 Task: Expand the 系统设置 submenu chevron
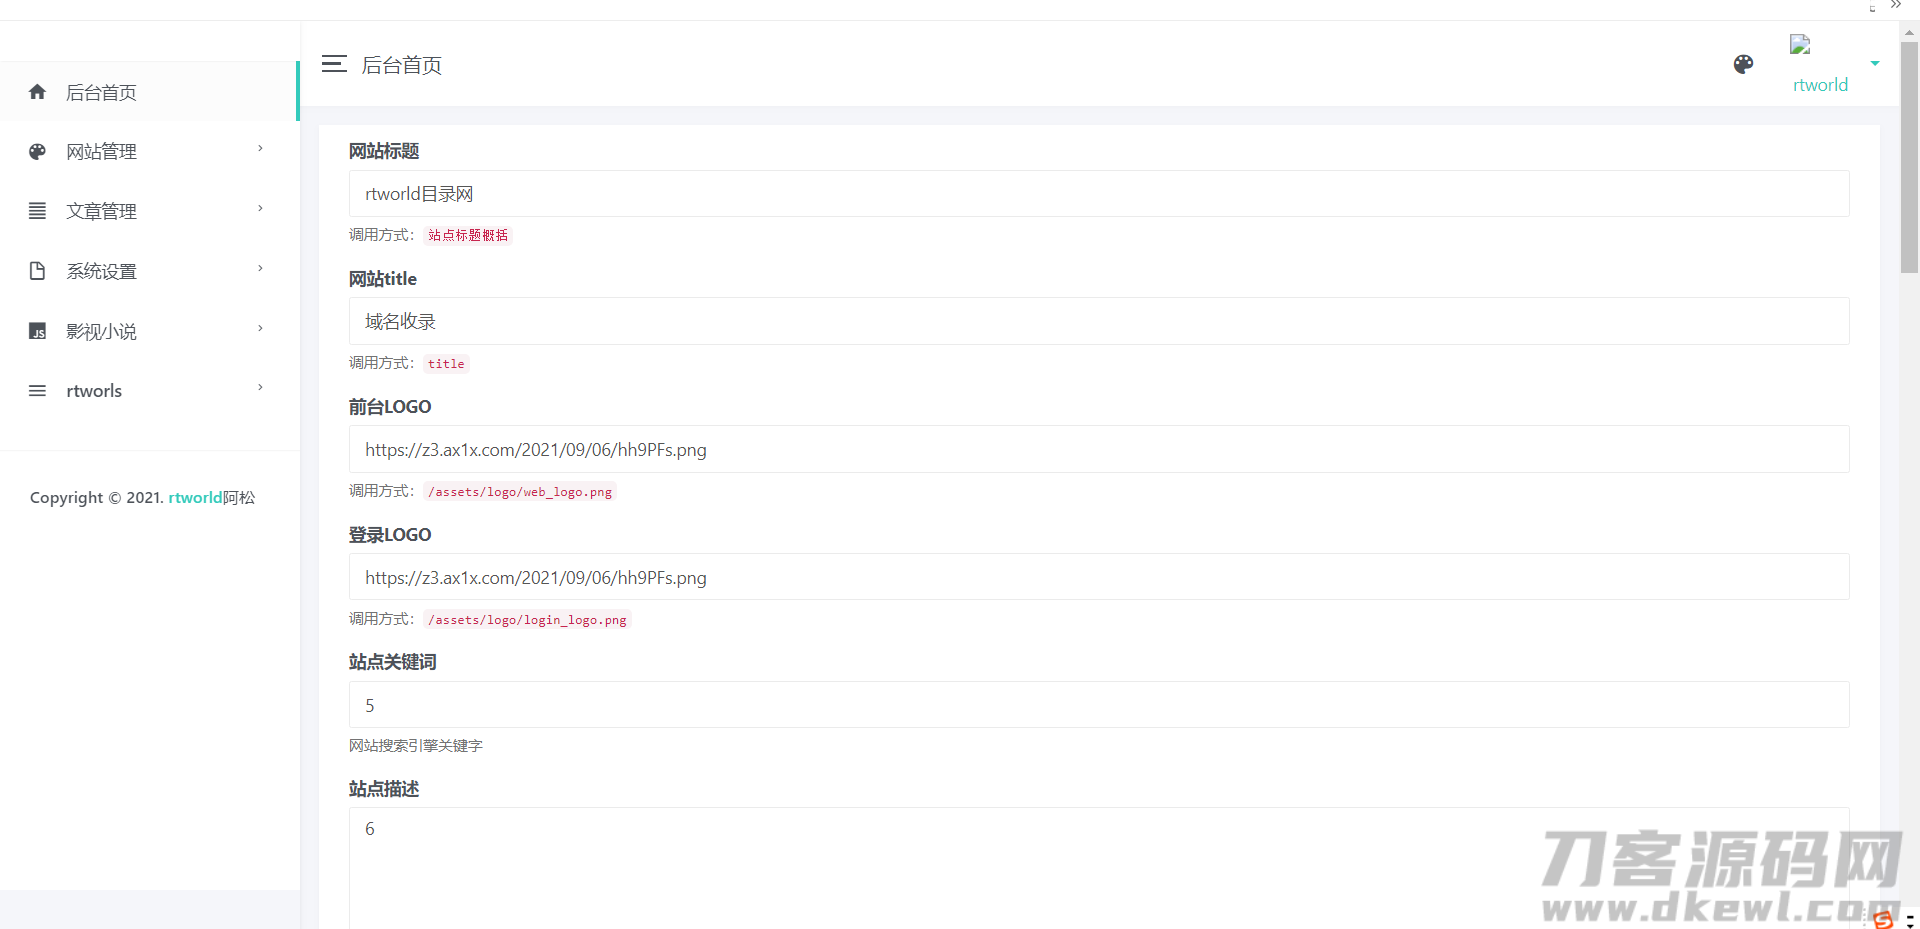click(x=260, y=269)
